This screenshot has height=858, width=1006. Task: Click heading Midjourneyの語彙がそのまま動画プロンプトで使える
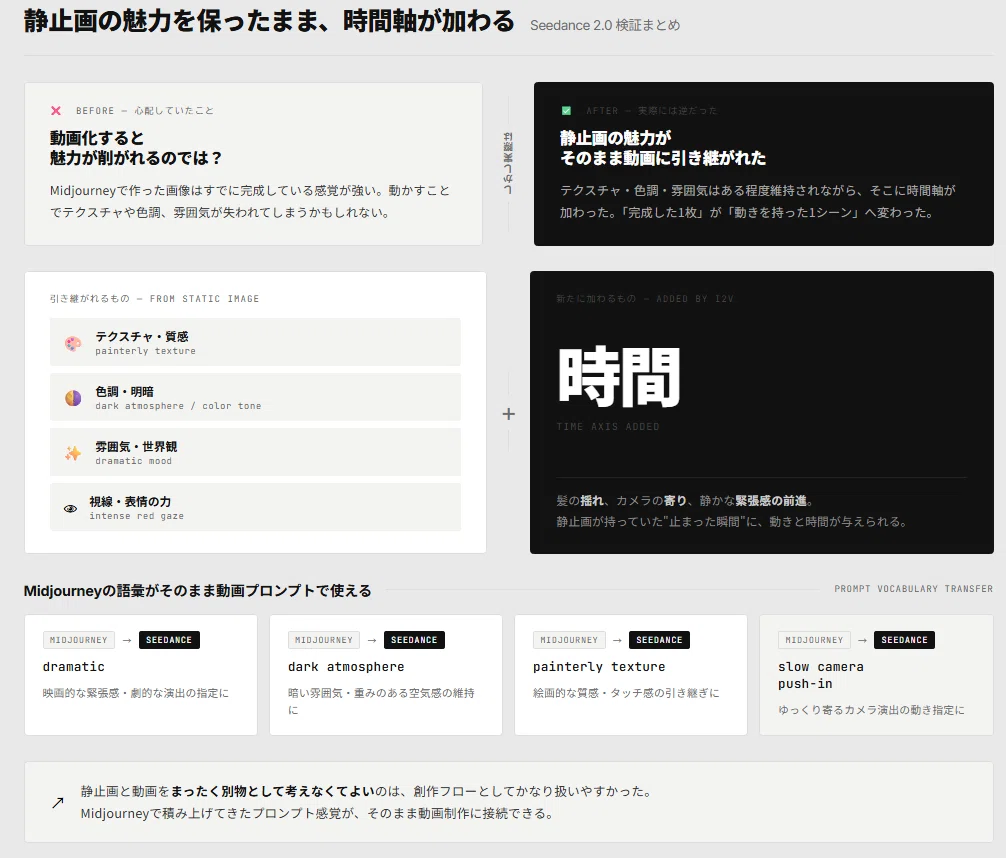pos(198,590)
